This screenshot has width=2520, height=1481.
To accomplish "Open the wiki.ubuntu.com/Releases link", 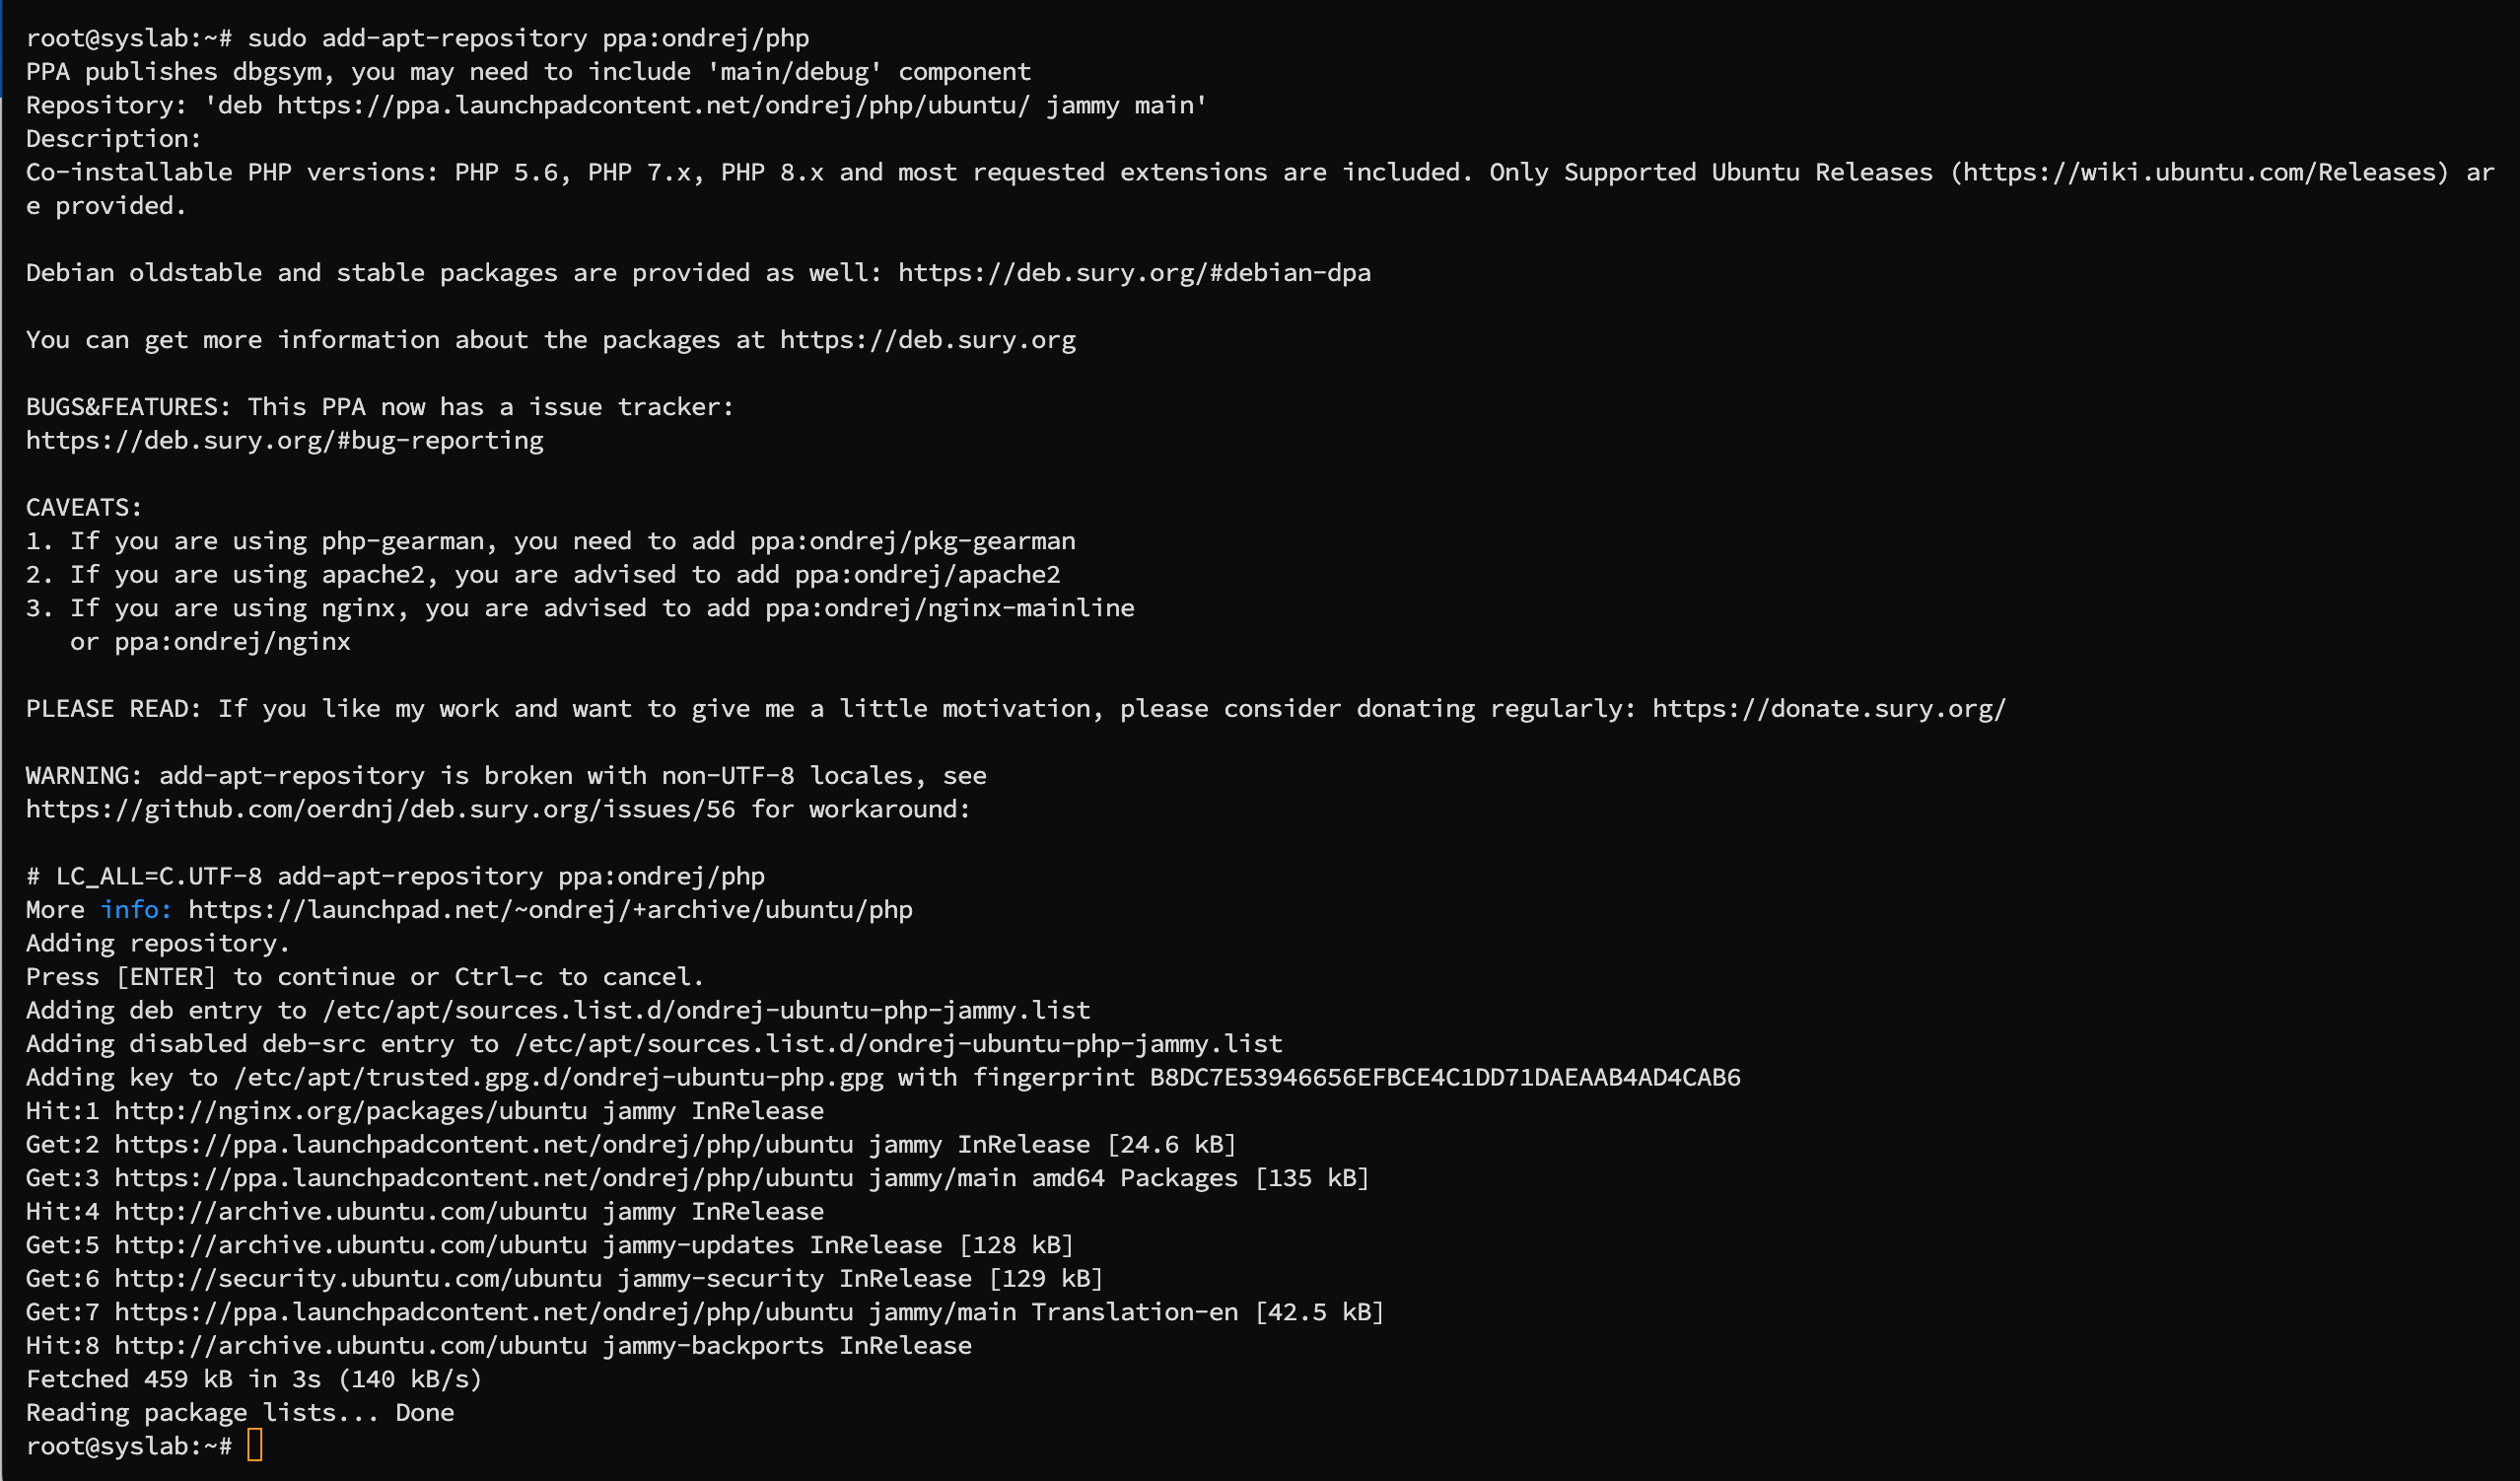I will click(x=2198, y=172).
